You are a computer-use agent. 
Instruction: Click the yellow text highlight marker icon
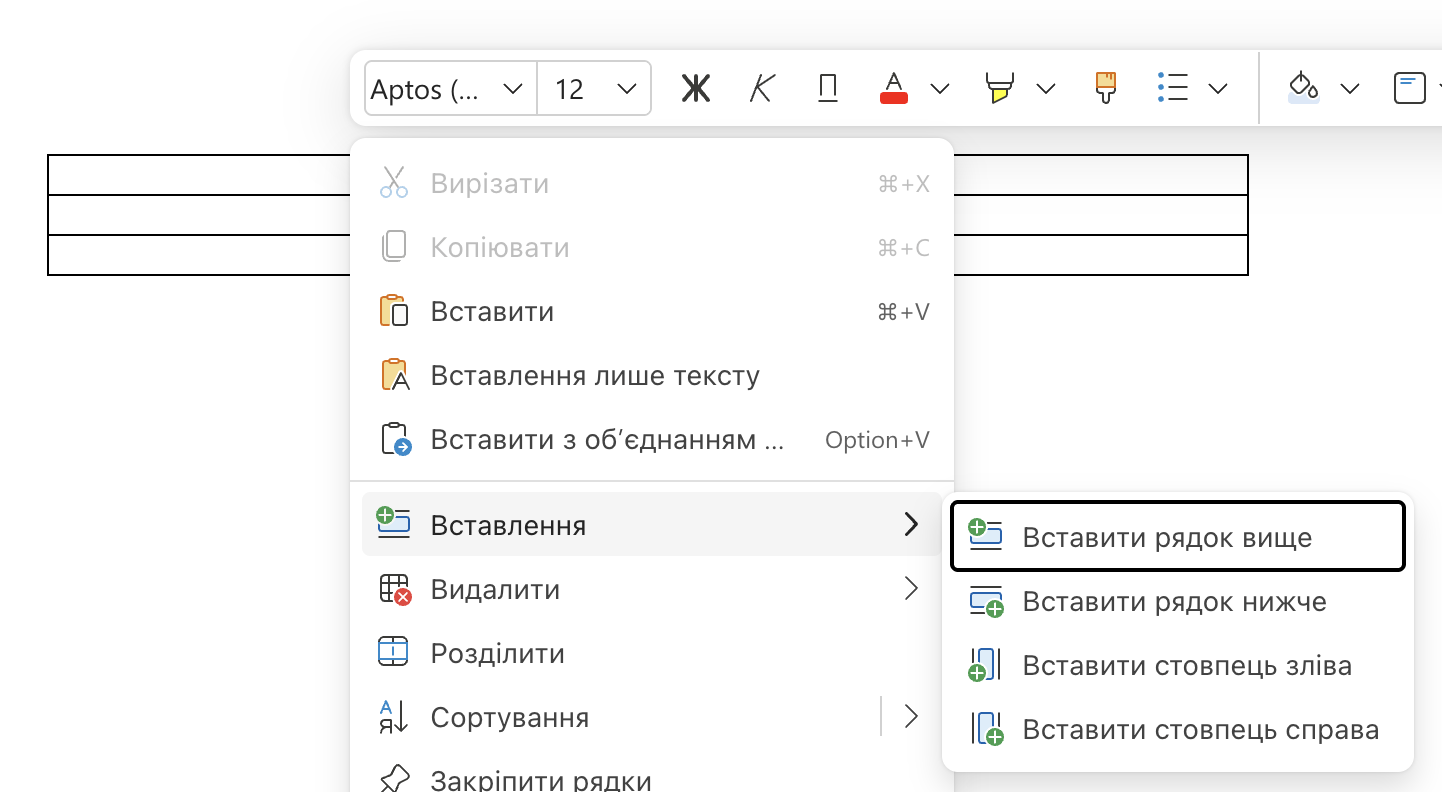[999, 88]
